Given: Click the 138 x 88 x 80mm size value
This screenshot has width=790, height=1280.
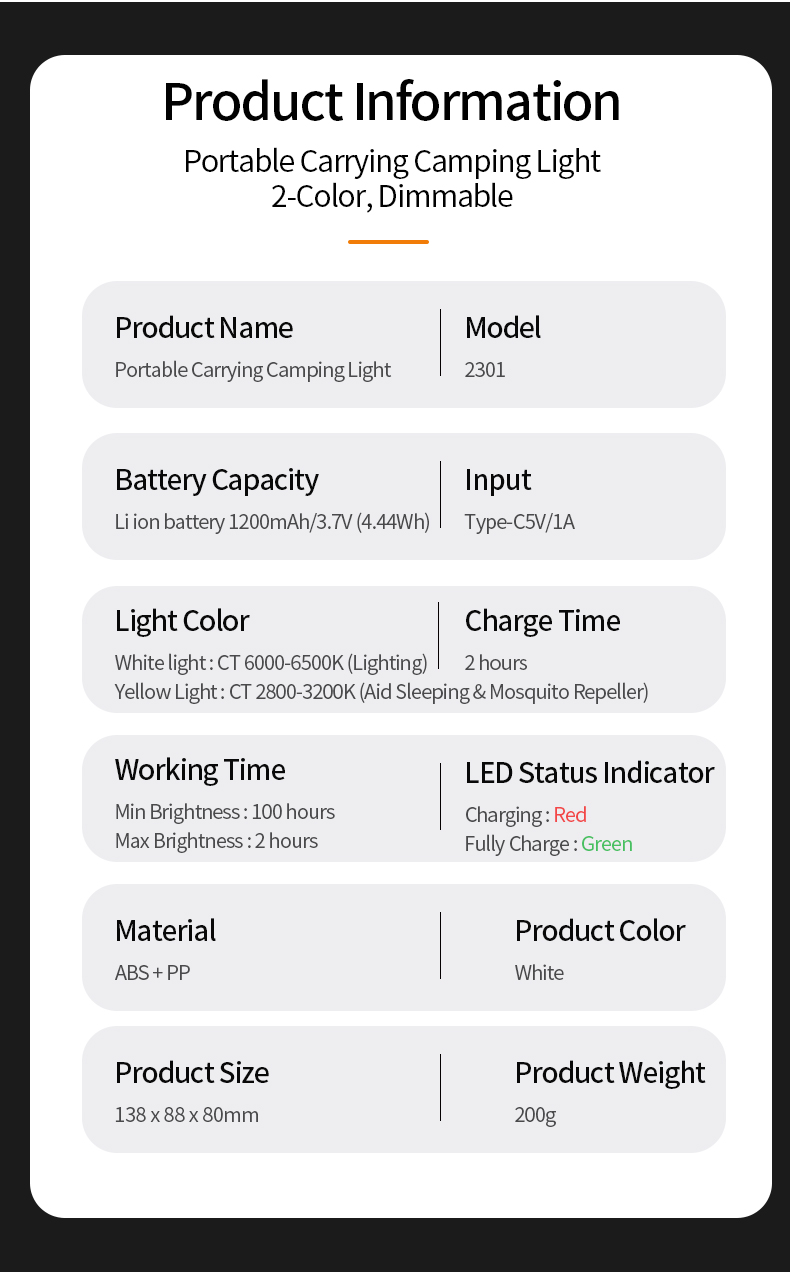Looking at the screenshot, I should tap(187, 1115).
